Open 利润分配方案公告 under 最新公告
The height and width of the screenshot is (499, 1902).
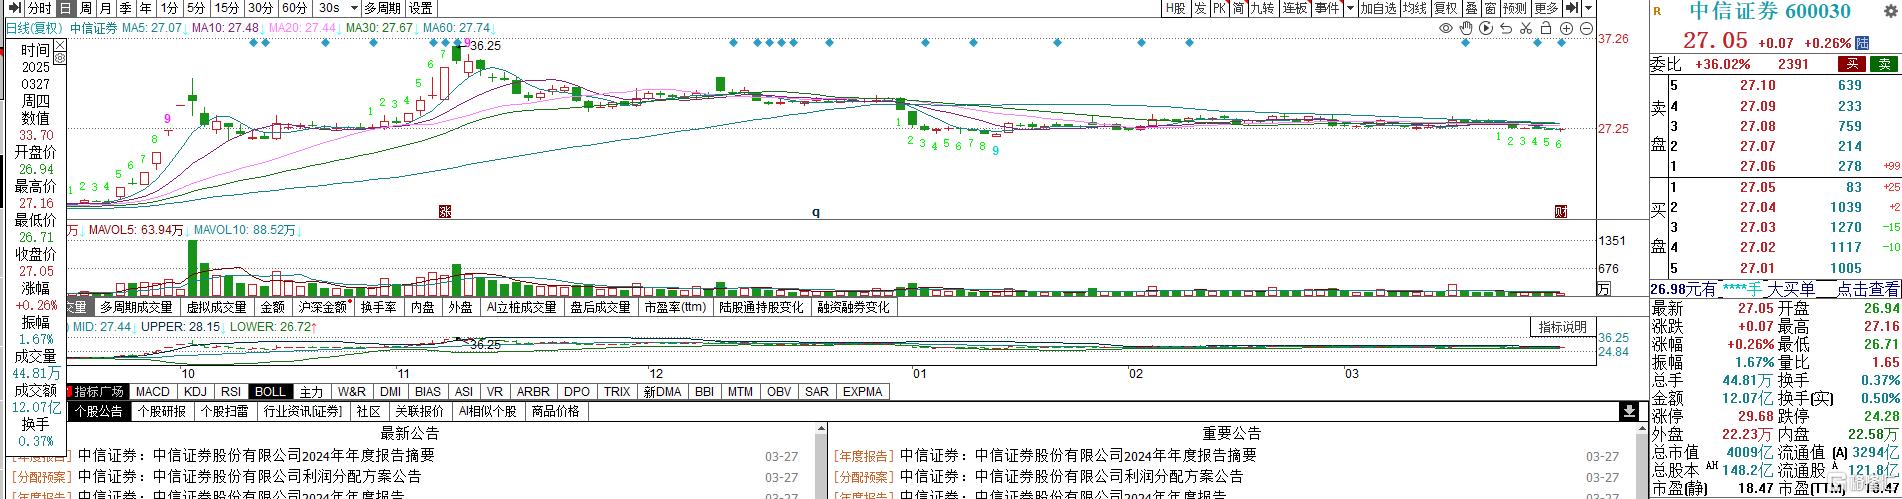(250, 477)
